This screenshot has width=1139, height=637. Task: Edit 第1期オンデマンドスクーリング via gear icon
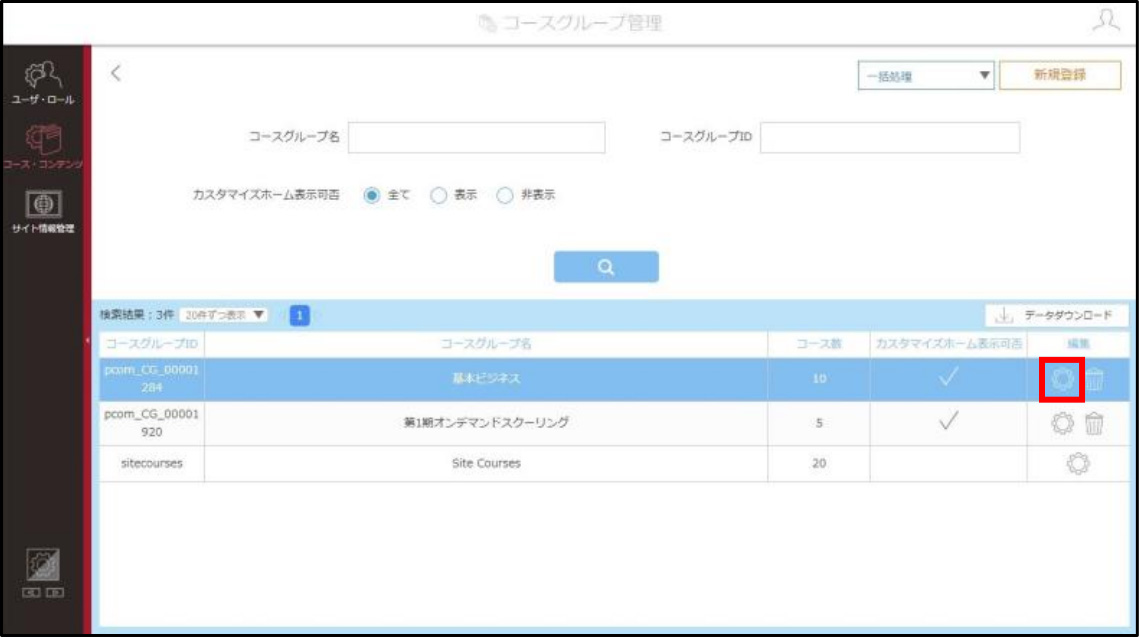coord(1062,423)
